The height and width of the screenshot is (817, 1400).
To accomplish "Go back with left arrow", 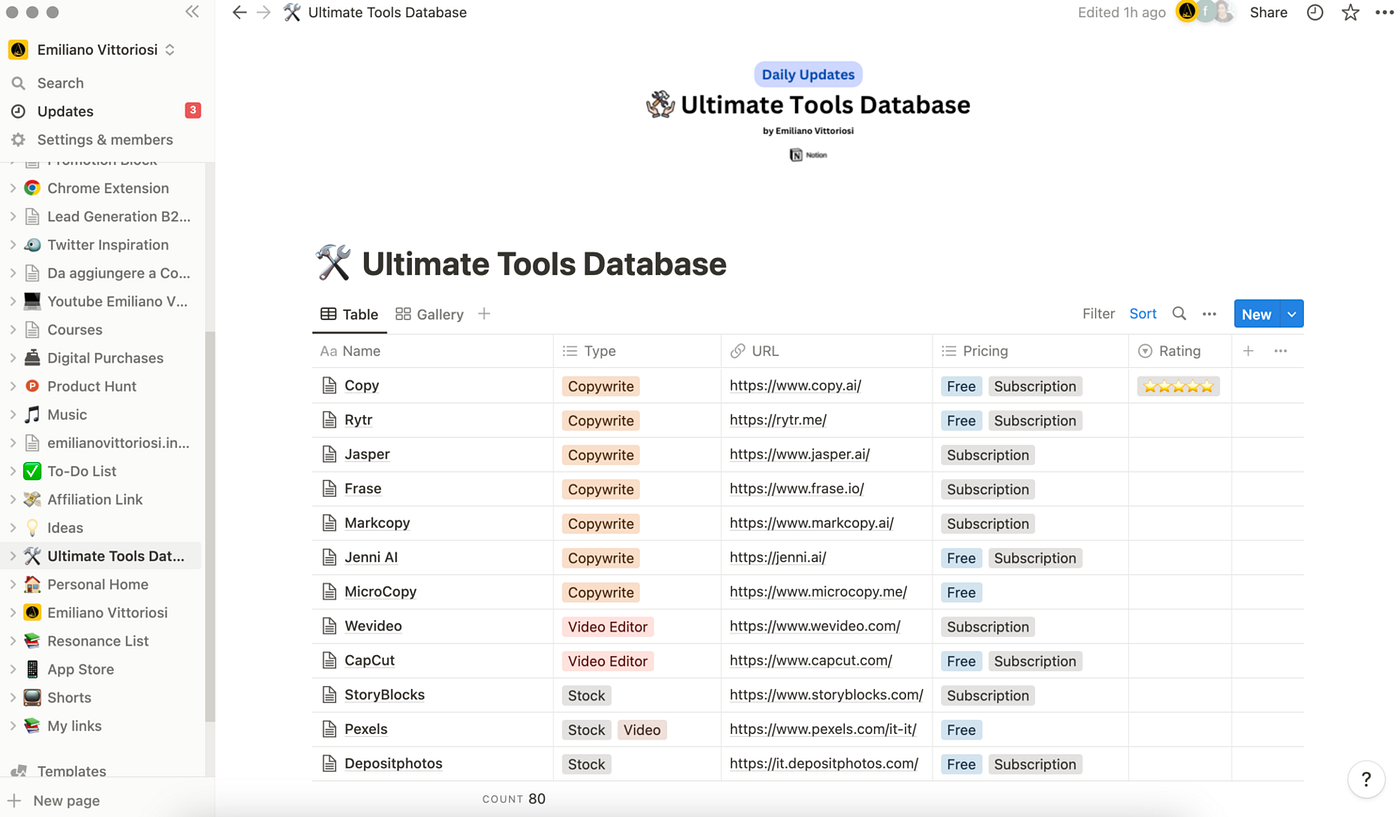I will (x=239, y=12).
